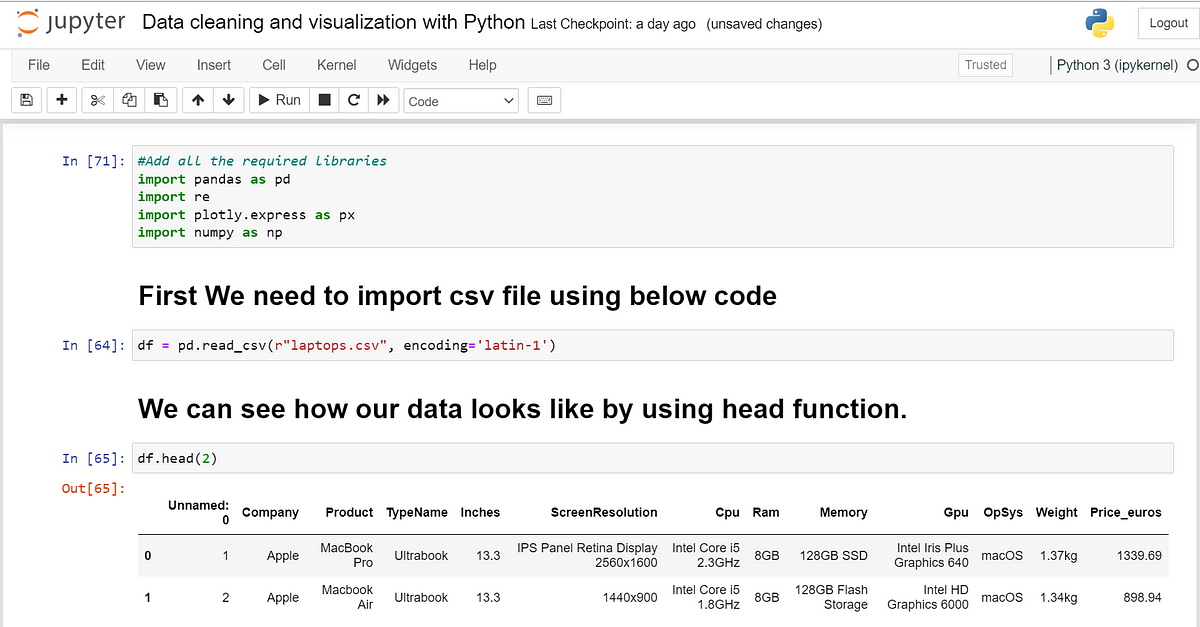Rename notebook by clicking its title
Image resolution: width=1200 pixels, height=627 pixels.
coord(334,22)
